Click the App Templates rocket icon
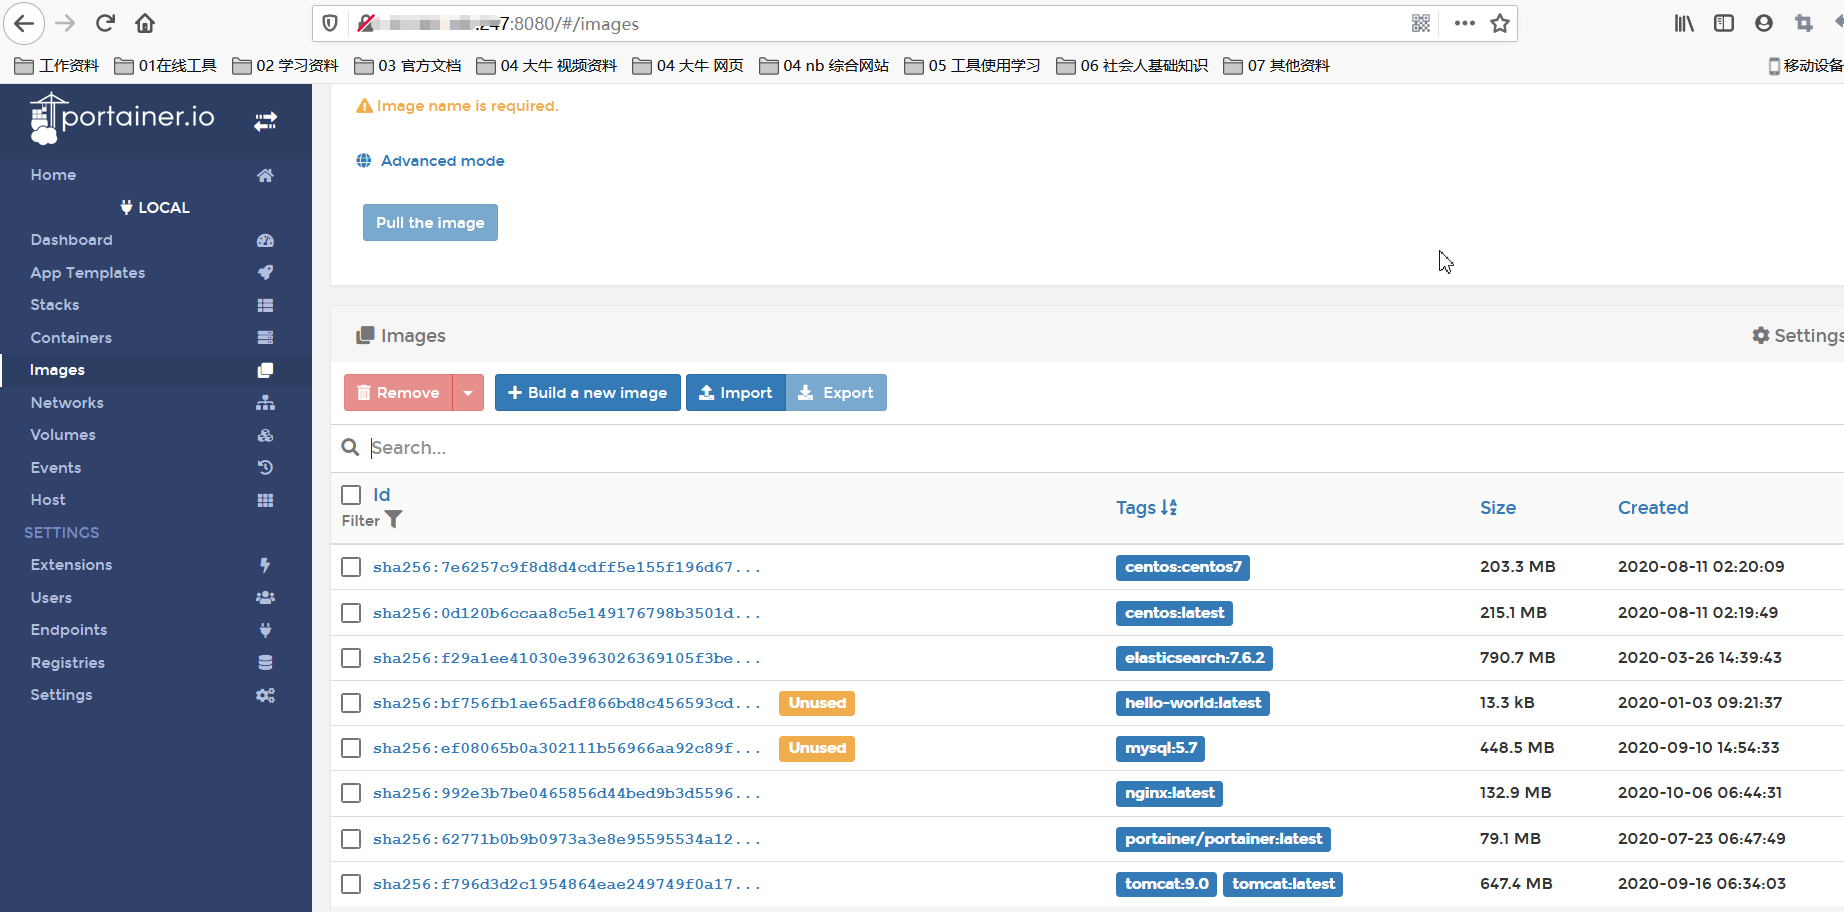 (x=265, y=272)
